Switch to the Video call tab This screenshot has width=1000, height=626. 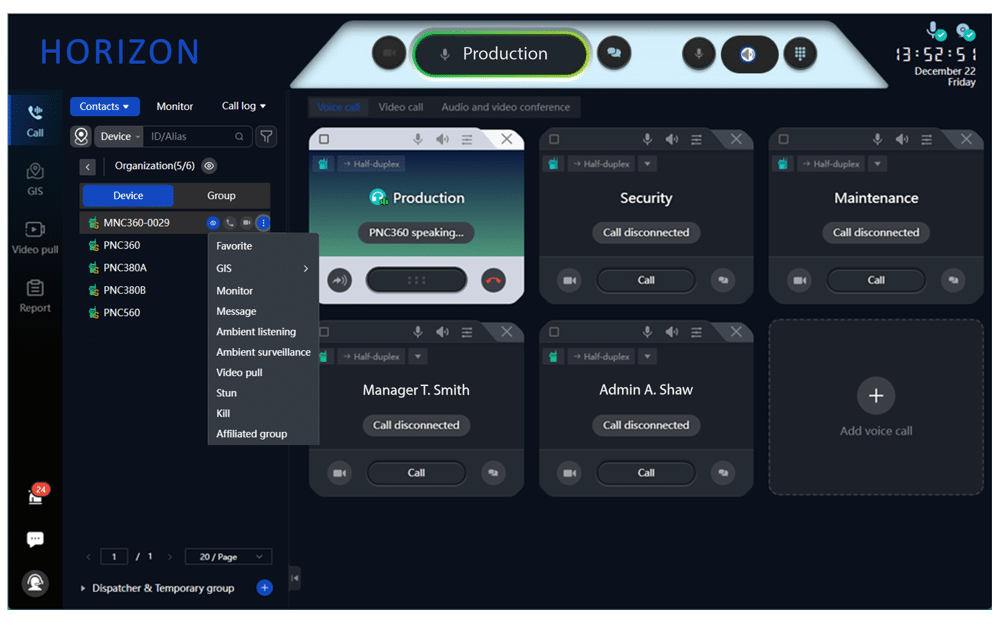[x=400, y=107]
